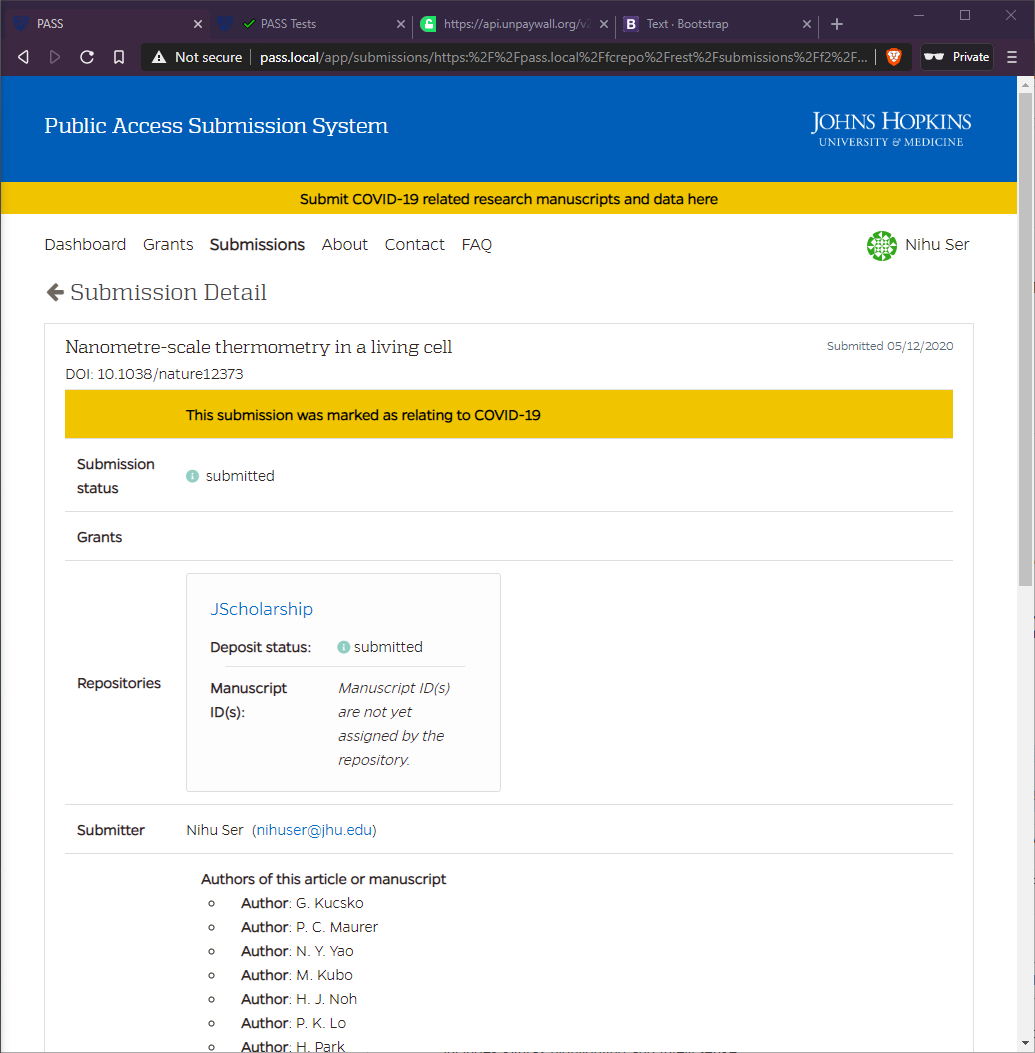Go forward in browser history
Screen dimensions: 1035x1053
coord(55,57)
